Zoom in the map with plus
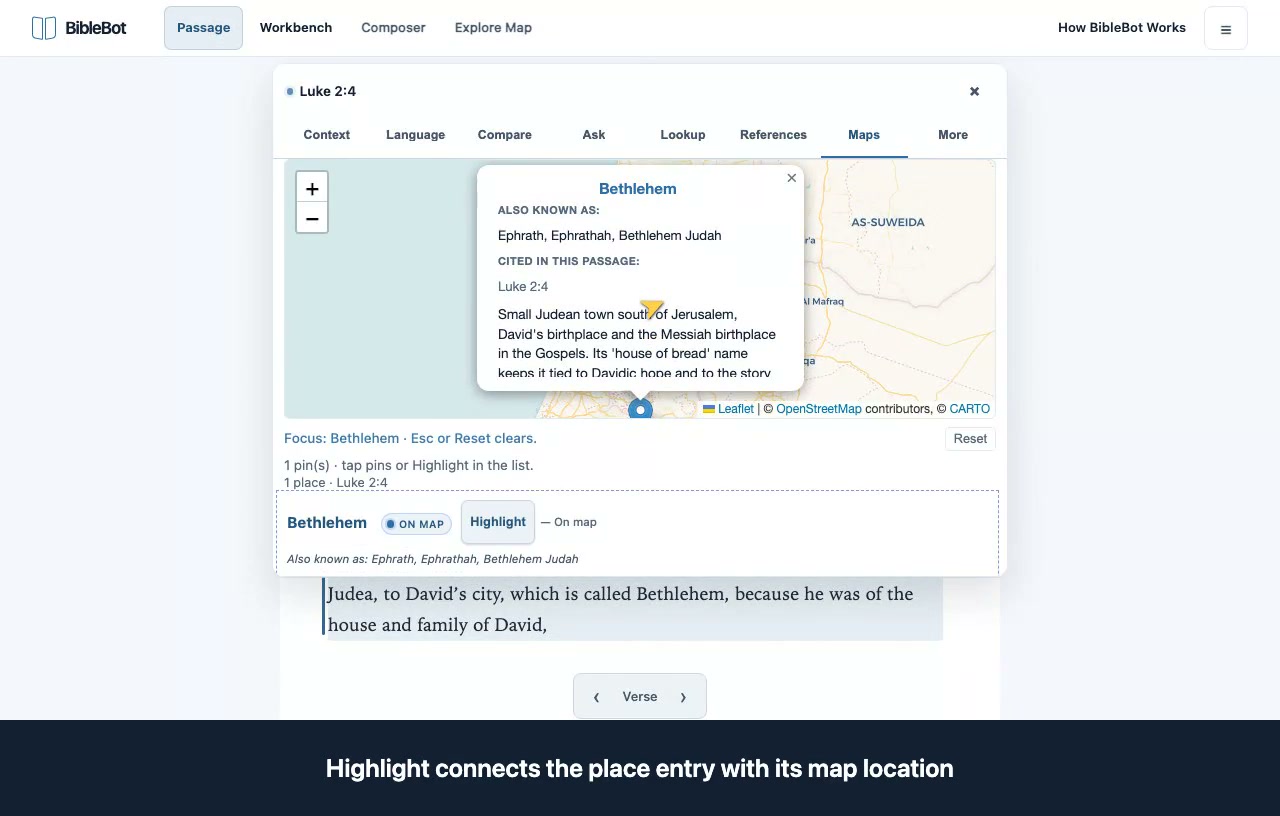1280x816 pixels. (x=312, y=188)
